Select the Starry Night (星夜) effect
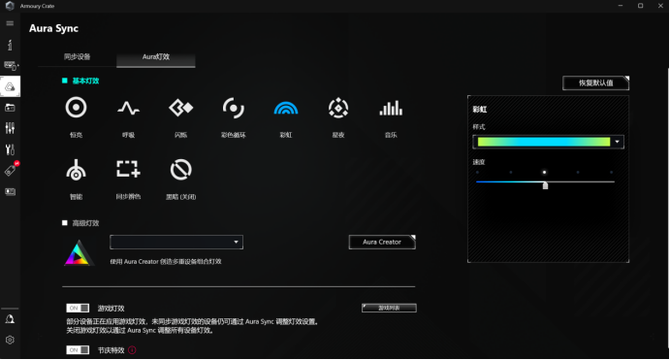The width and height of the screenshot is (670, 360). pyautogui.click(x=338, y=108)
